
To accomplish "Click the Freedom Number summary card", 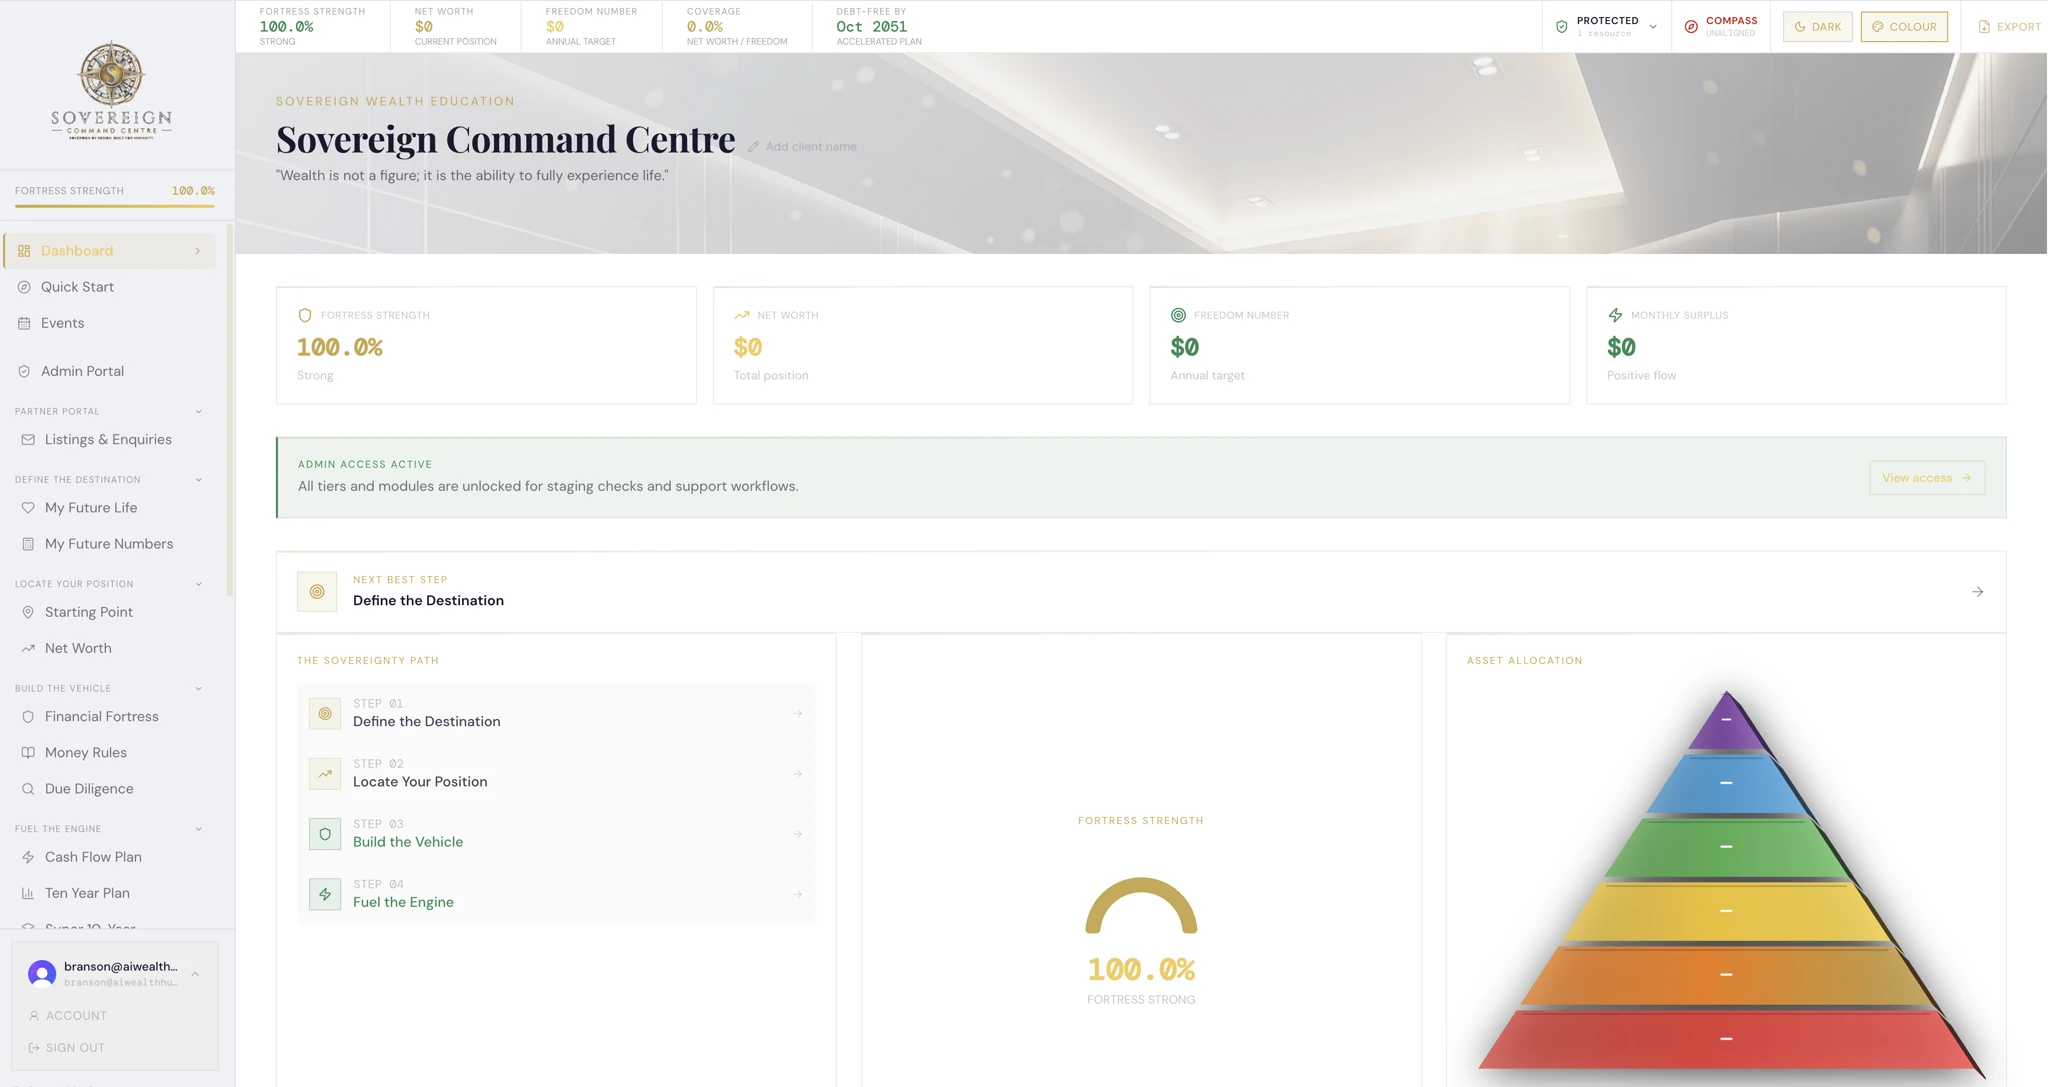I will 1359,345.
